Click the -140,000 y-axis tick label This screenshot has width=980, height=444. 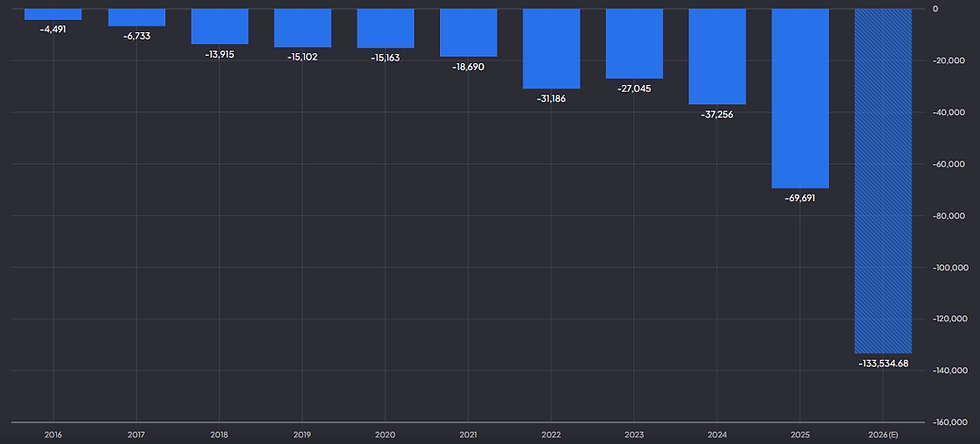pyautogui.click(x=951, y=371)
